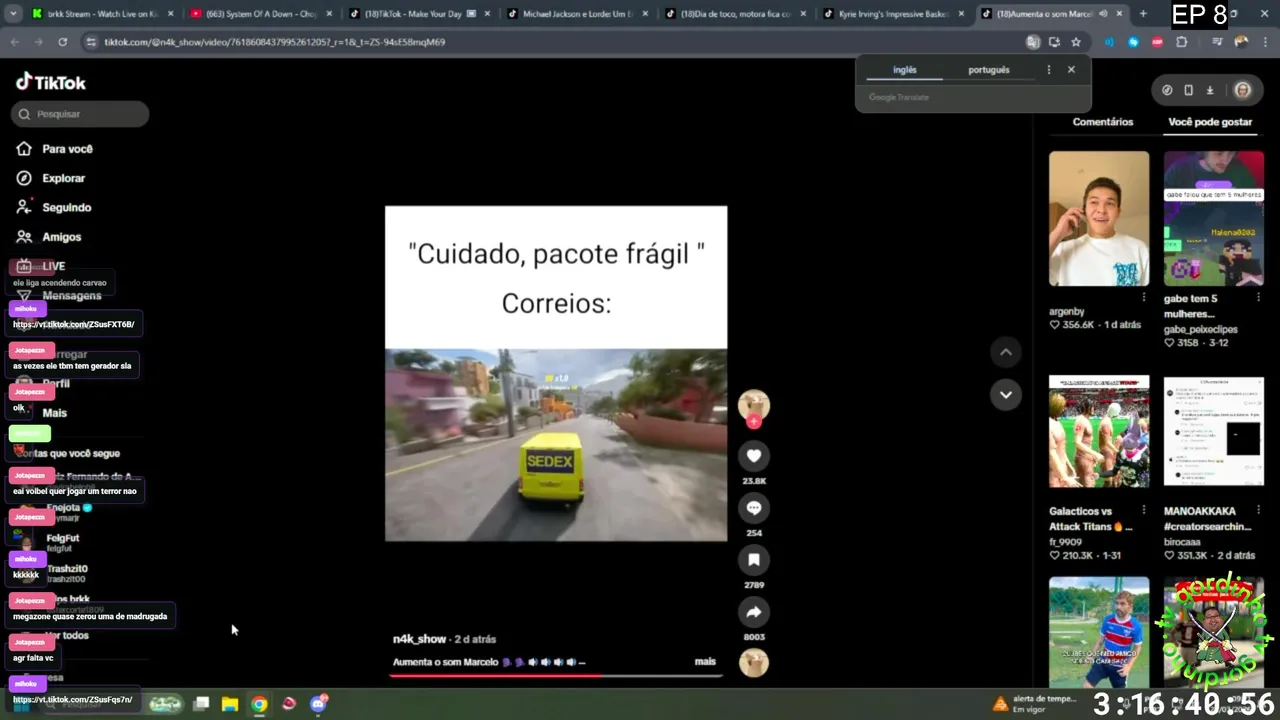Open options for the MANOAKKAKA video

pyautogui.click(x=1259, y=510)
